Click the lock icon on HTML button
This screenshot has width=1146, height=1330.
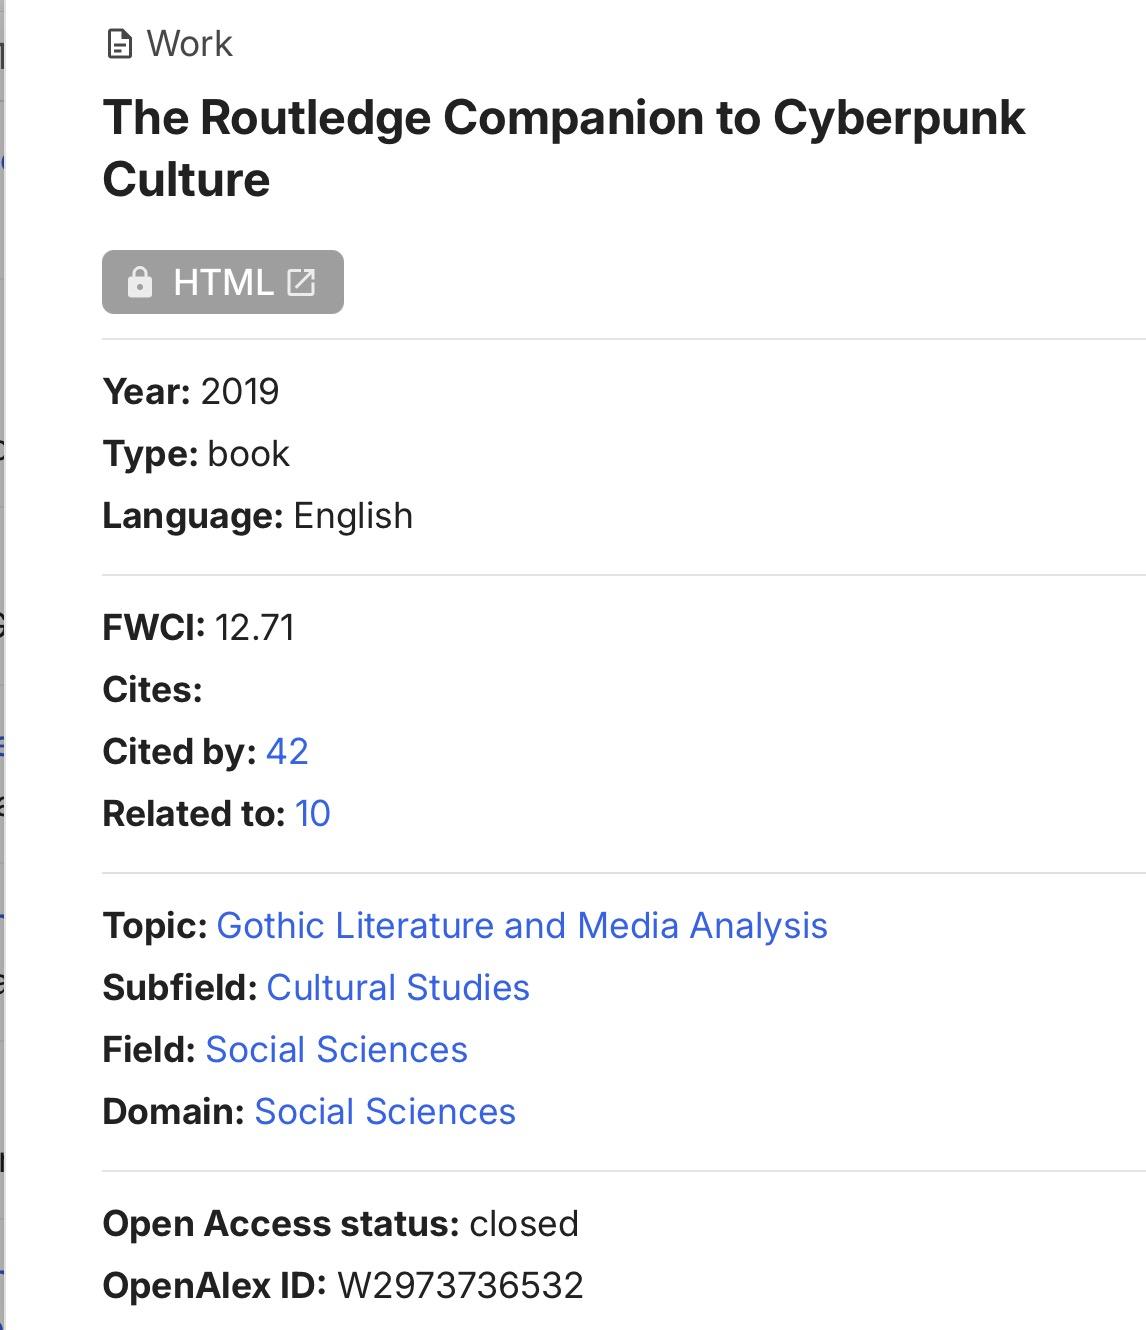(140, 282)
